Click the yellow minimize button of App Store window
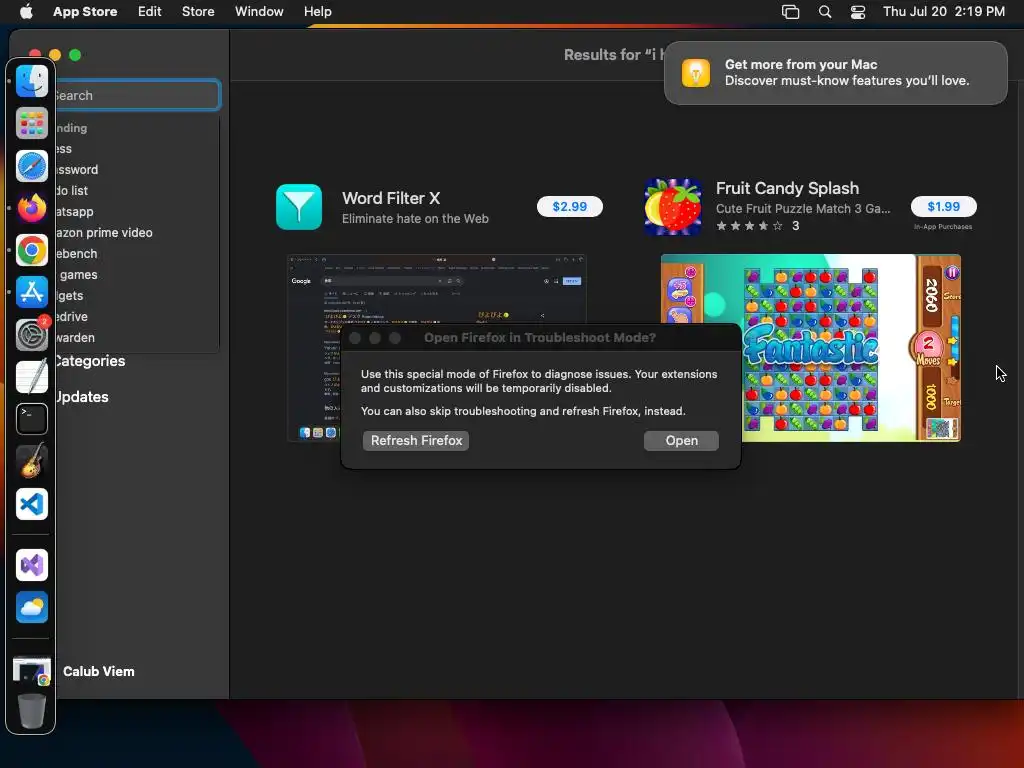The image size is (1024, 768). point(56,55)
